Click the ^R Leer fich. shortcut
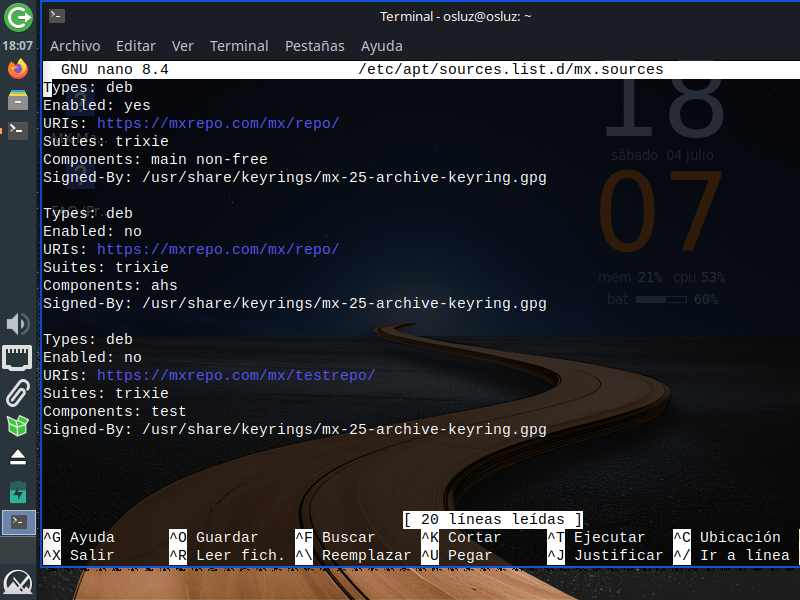Image resolution: width=800 pixels, height=600 pixels. coord(227,555)
